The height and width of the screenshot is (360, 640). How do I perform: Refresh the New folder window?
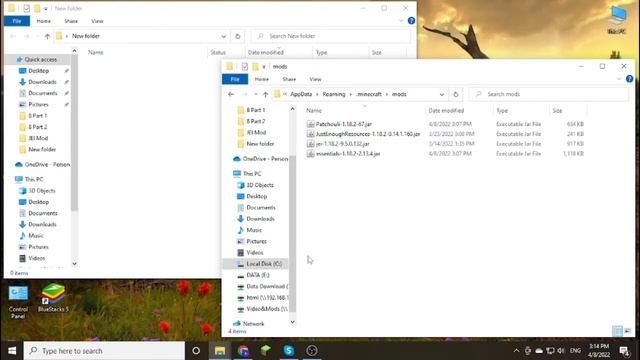coord(238,36)
